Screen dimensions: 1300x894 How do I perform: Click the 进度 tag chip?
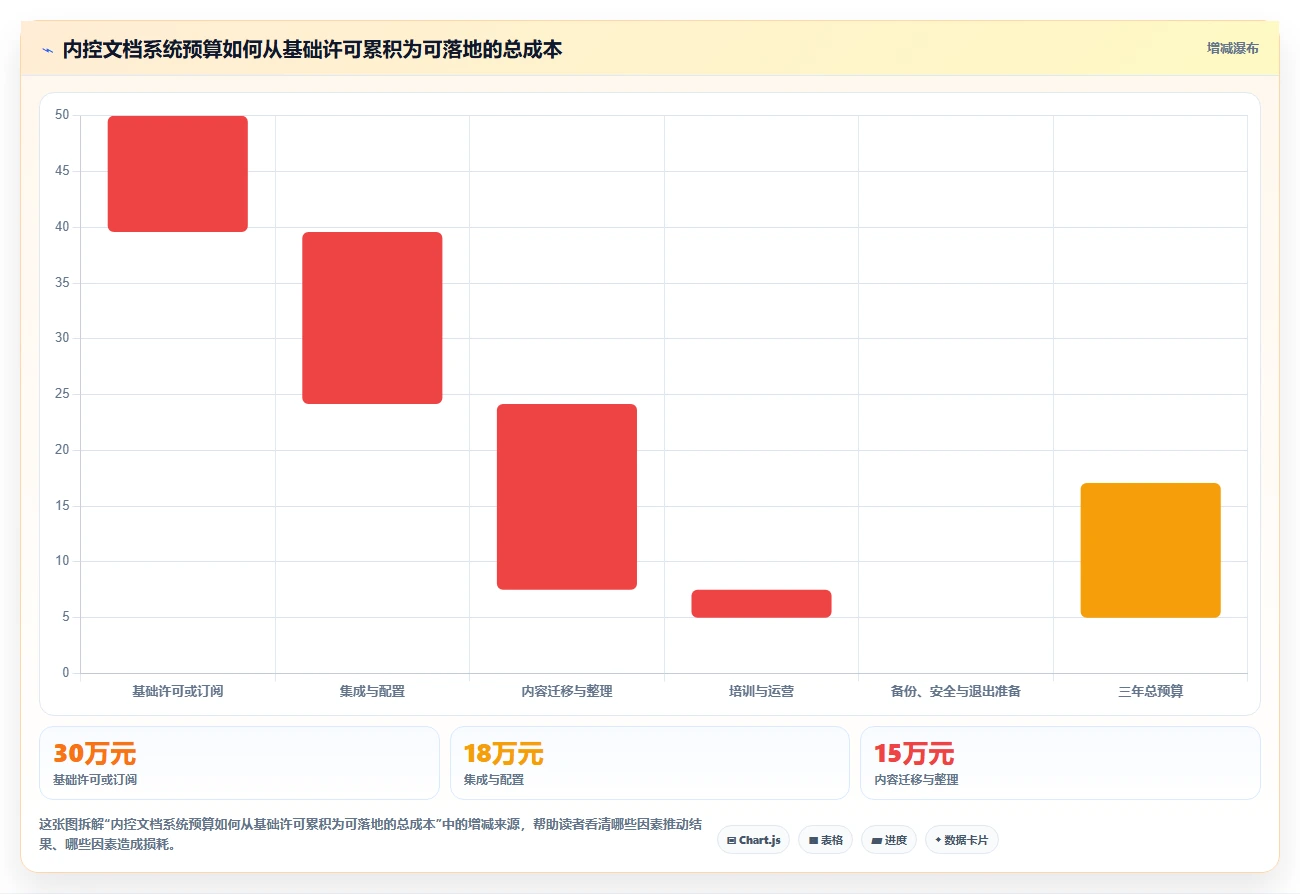pyautogui.click(x=888, y=840)
